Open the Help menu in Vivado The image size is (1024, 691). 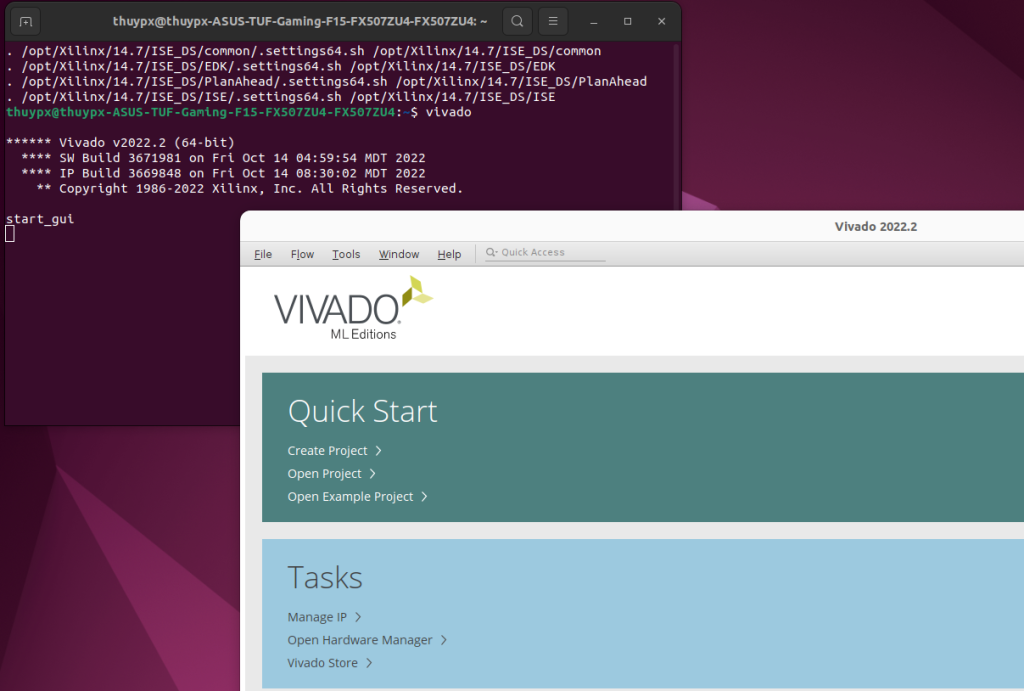click(449, 254)
